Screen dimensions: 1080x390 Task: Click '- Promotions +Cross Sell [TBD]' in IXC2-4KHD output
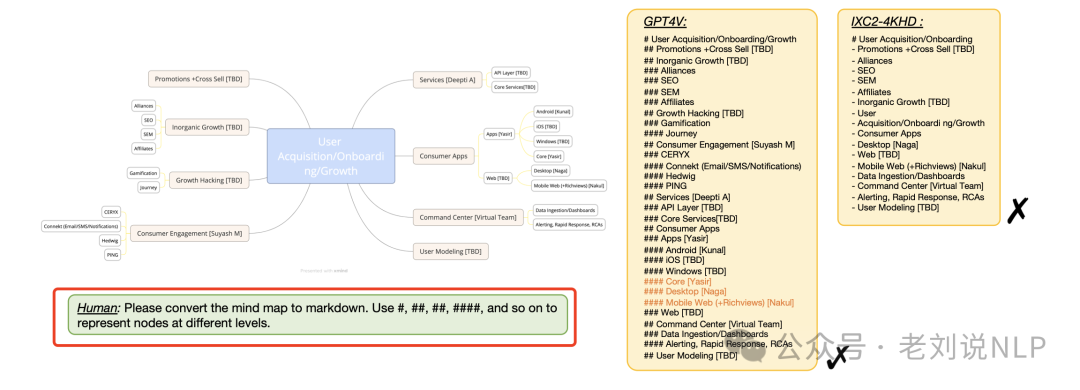point(913,50)
